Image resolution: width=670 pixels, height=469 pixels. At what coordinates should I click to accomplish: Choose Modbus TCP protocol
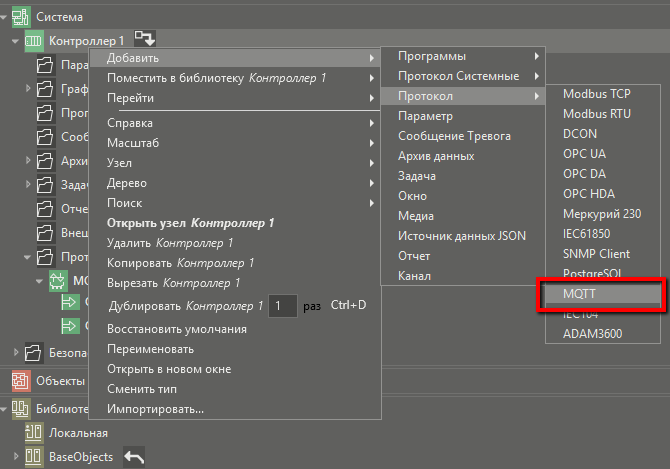[x=596, y=93]
